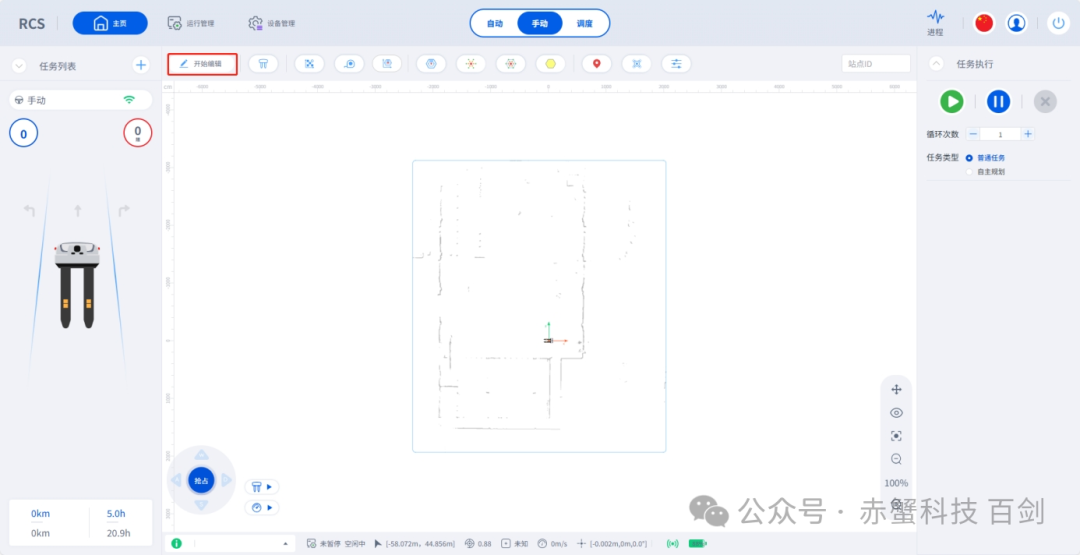Click the multicolor radial hexagon icon
Image resolution: width=1080 pixels, height=555 pixels.
(510, 63)
